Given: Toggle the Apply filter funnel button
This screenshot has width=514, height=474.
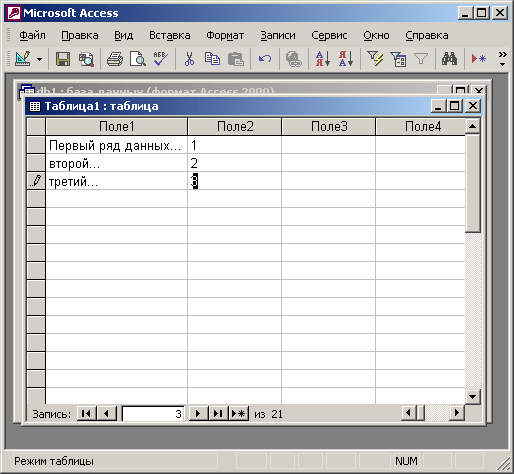Looking at the screenshot, I should pos(421,59).
